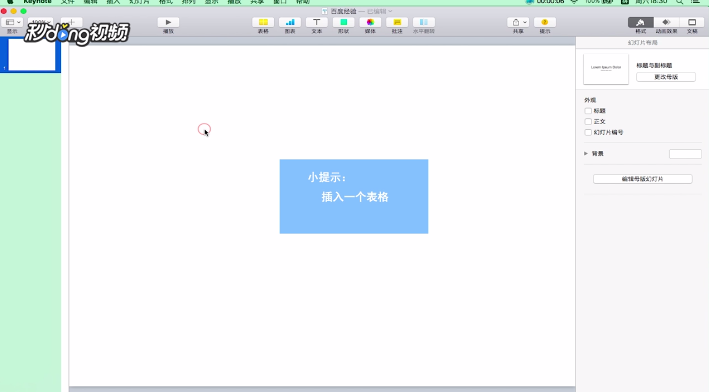
Task: Switch to the Animate (动画效果) inspector
Action: click(666, 22)
